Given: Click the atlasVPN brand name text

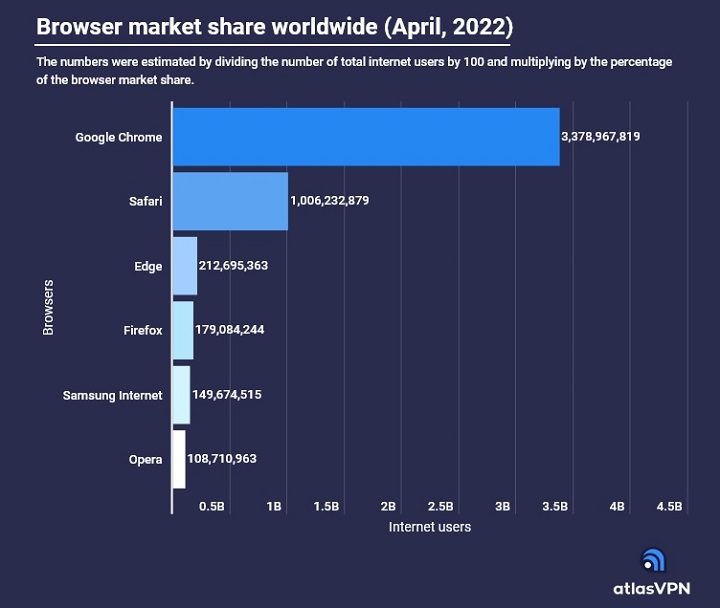Looking at the screenshot, I should [651, 589].
